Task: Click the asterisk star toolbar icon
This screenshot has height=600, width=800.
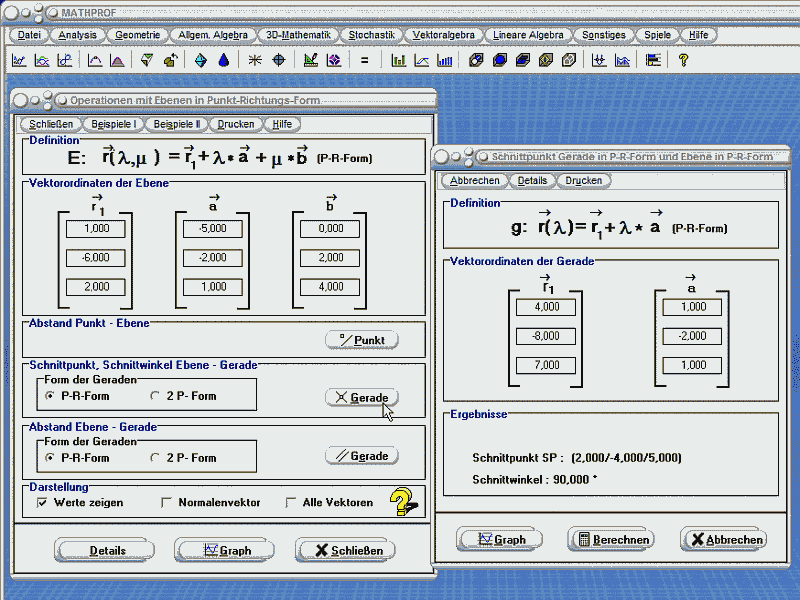Action: (x=255, y=60)
